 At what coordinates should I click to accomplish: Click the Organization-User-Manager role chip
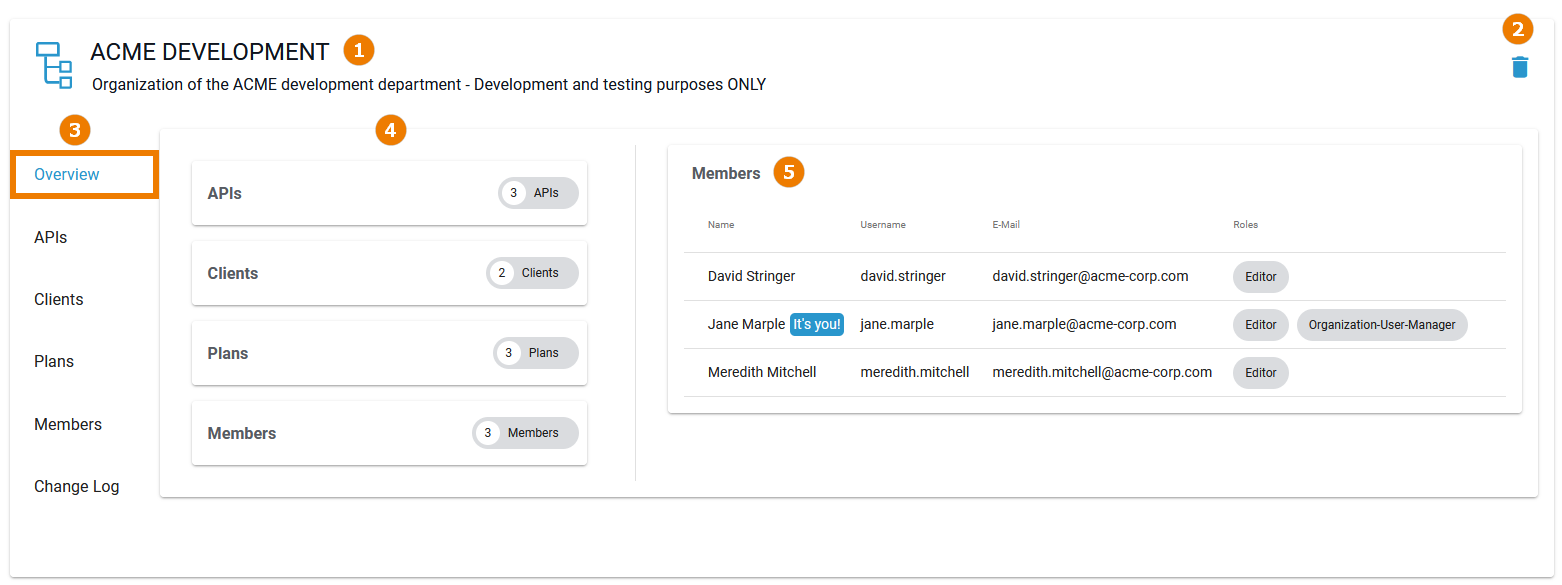pyautogui.click(x=1382, y=324)
